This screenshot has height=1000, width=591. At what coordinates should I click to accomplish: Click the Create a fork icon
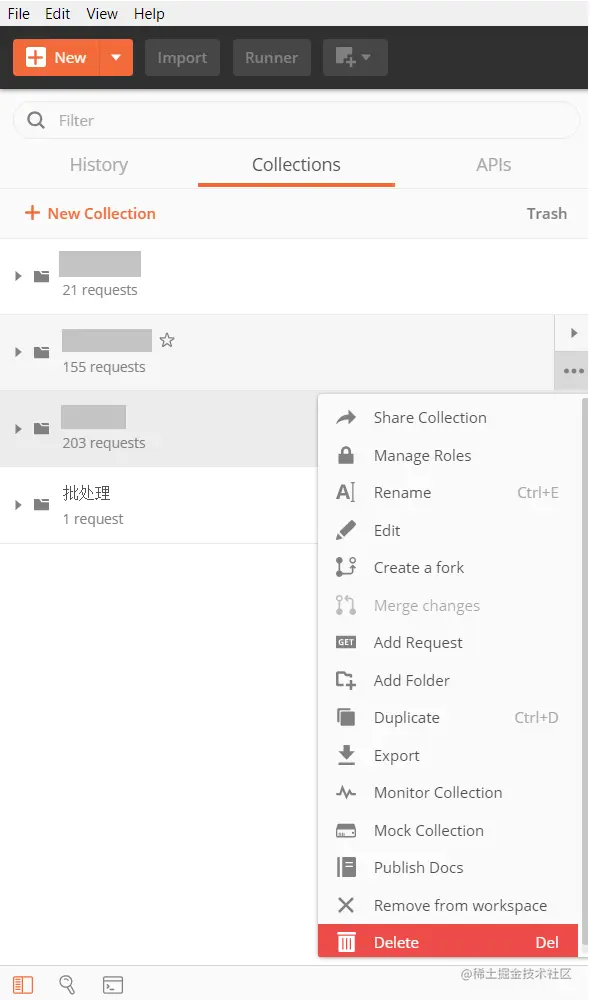pyautogui.click(x=346, y=567)
